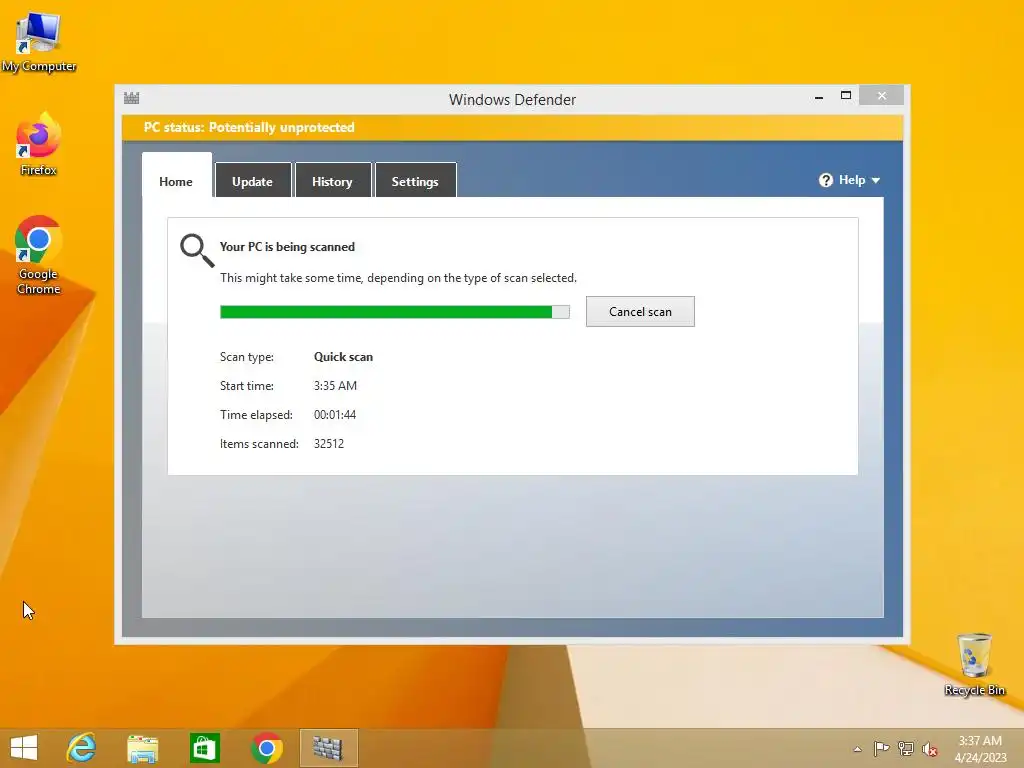
Task: Click the green scan progress bar
Action: [x=394, y=312]
